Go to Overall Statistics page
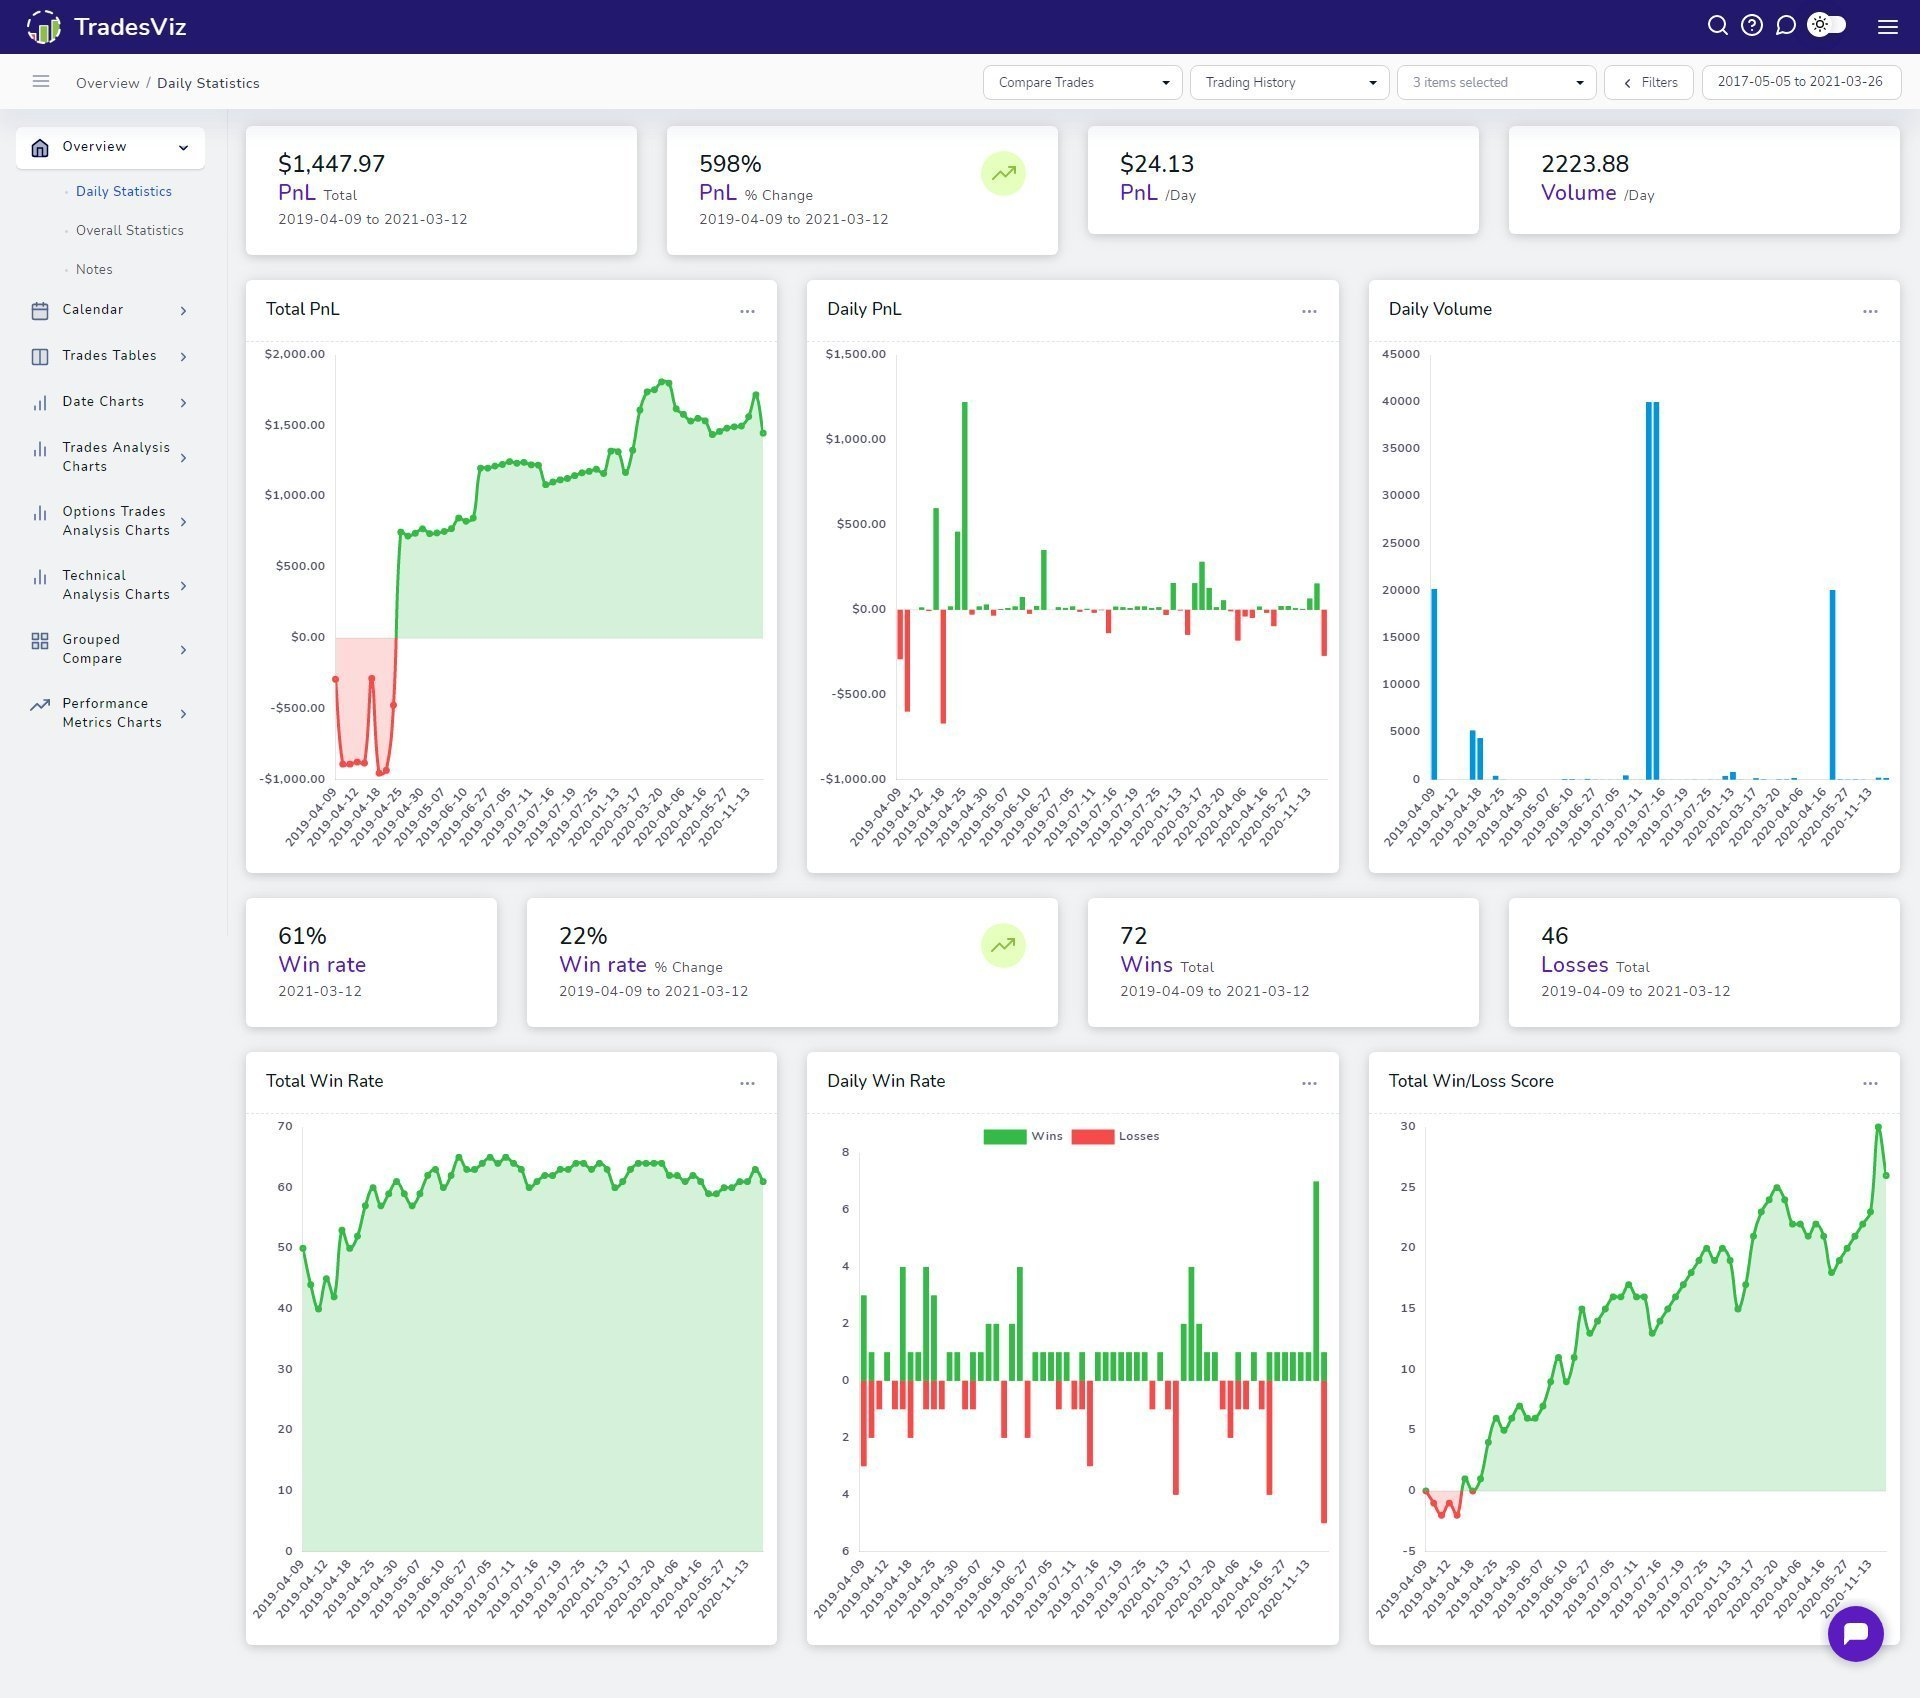 coord(129,230)
